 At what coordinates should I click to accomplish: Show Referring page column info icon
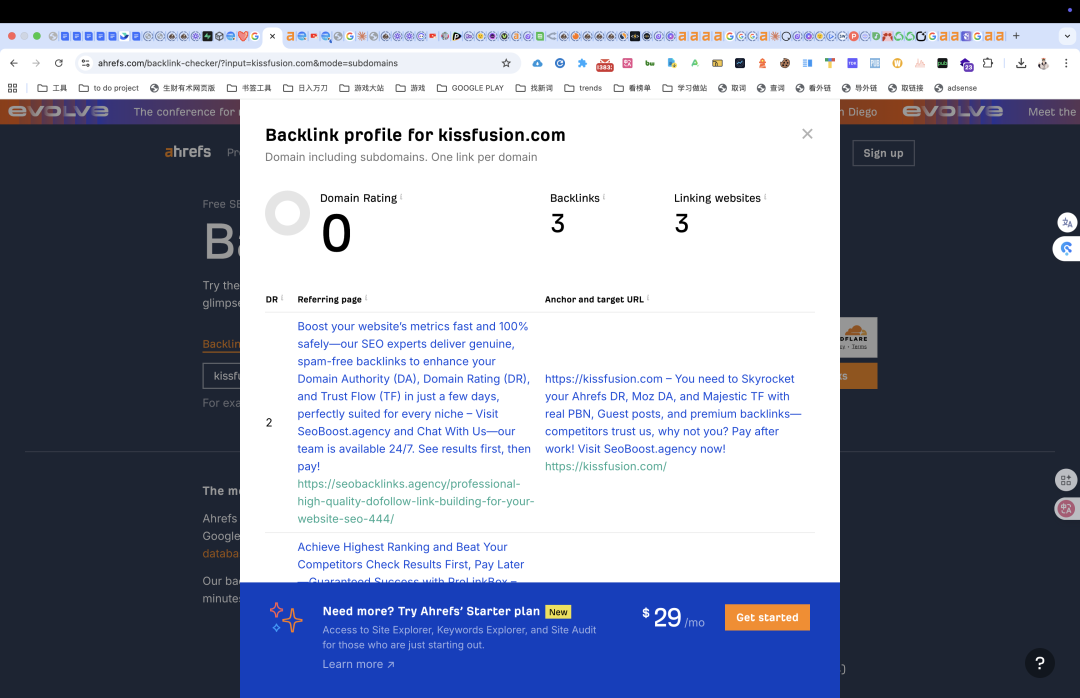coord(366,298)
